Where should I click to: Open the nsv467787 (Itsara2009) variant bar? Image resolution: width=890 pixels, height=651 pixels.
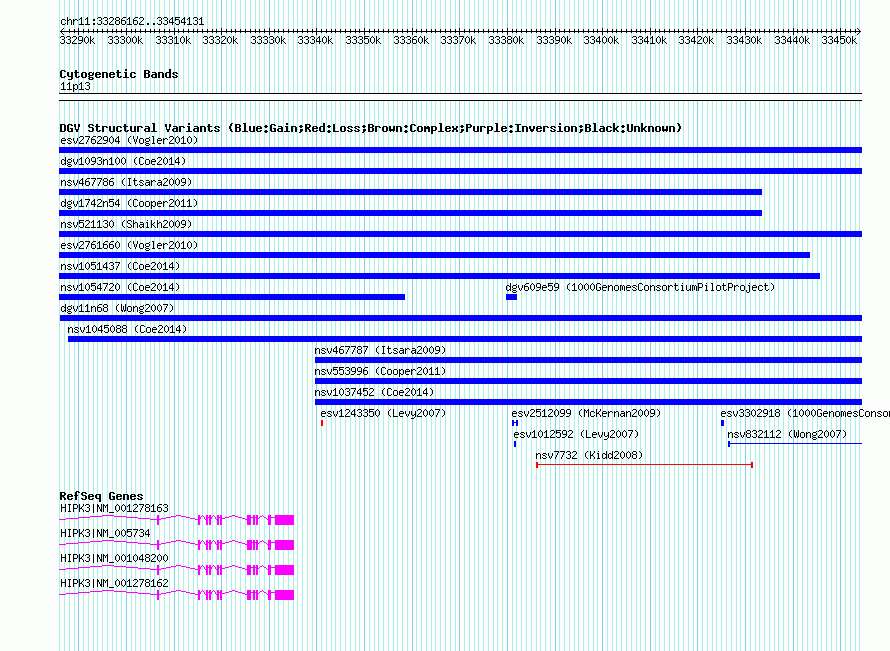pyautogui.click(x=588, y=360)
